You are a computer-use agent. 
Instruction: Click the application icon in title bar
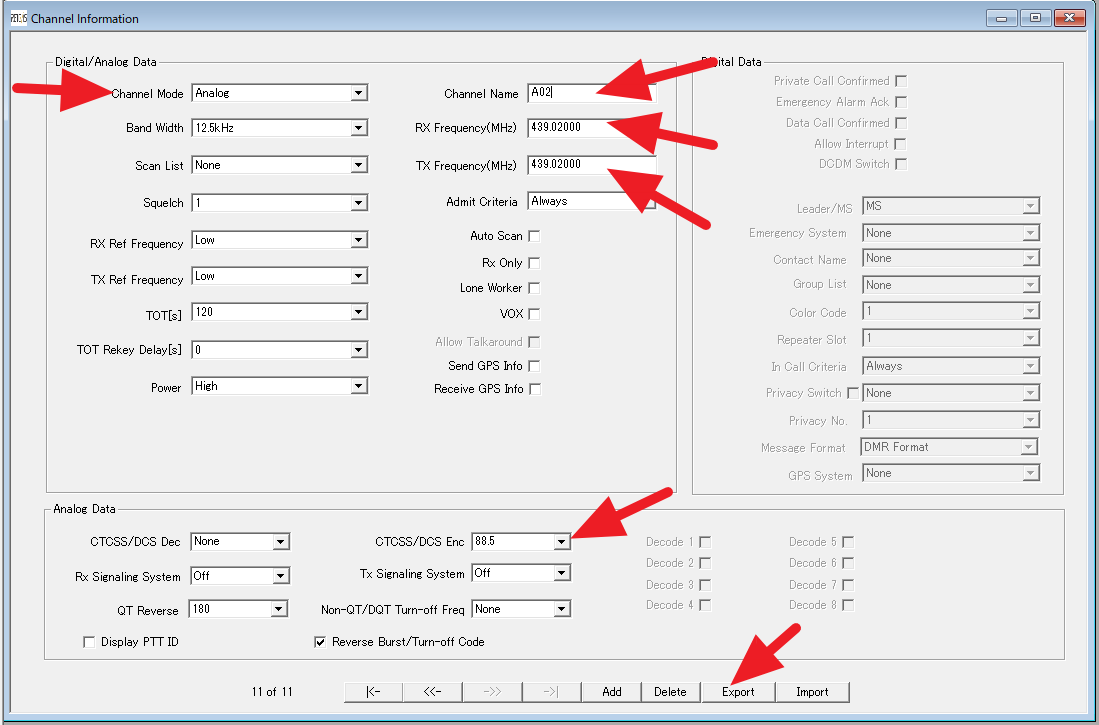coord(18,17)
